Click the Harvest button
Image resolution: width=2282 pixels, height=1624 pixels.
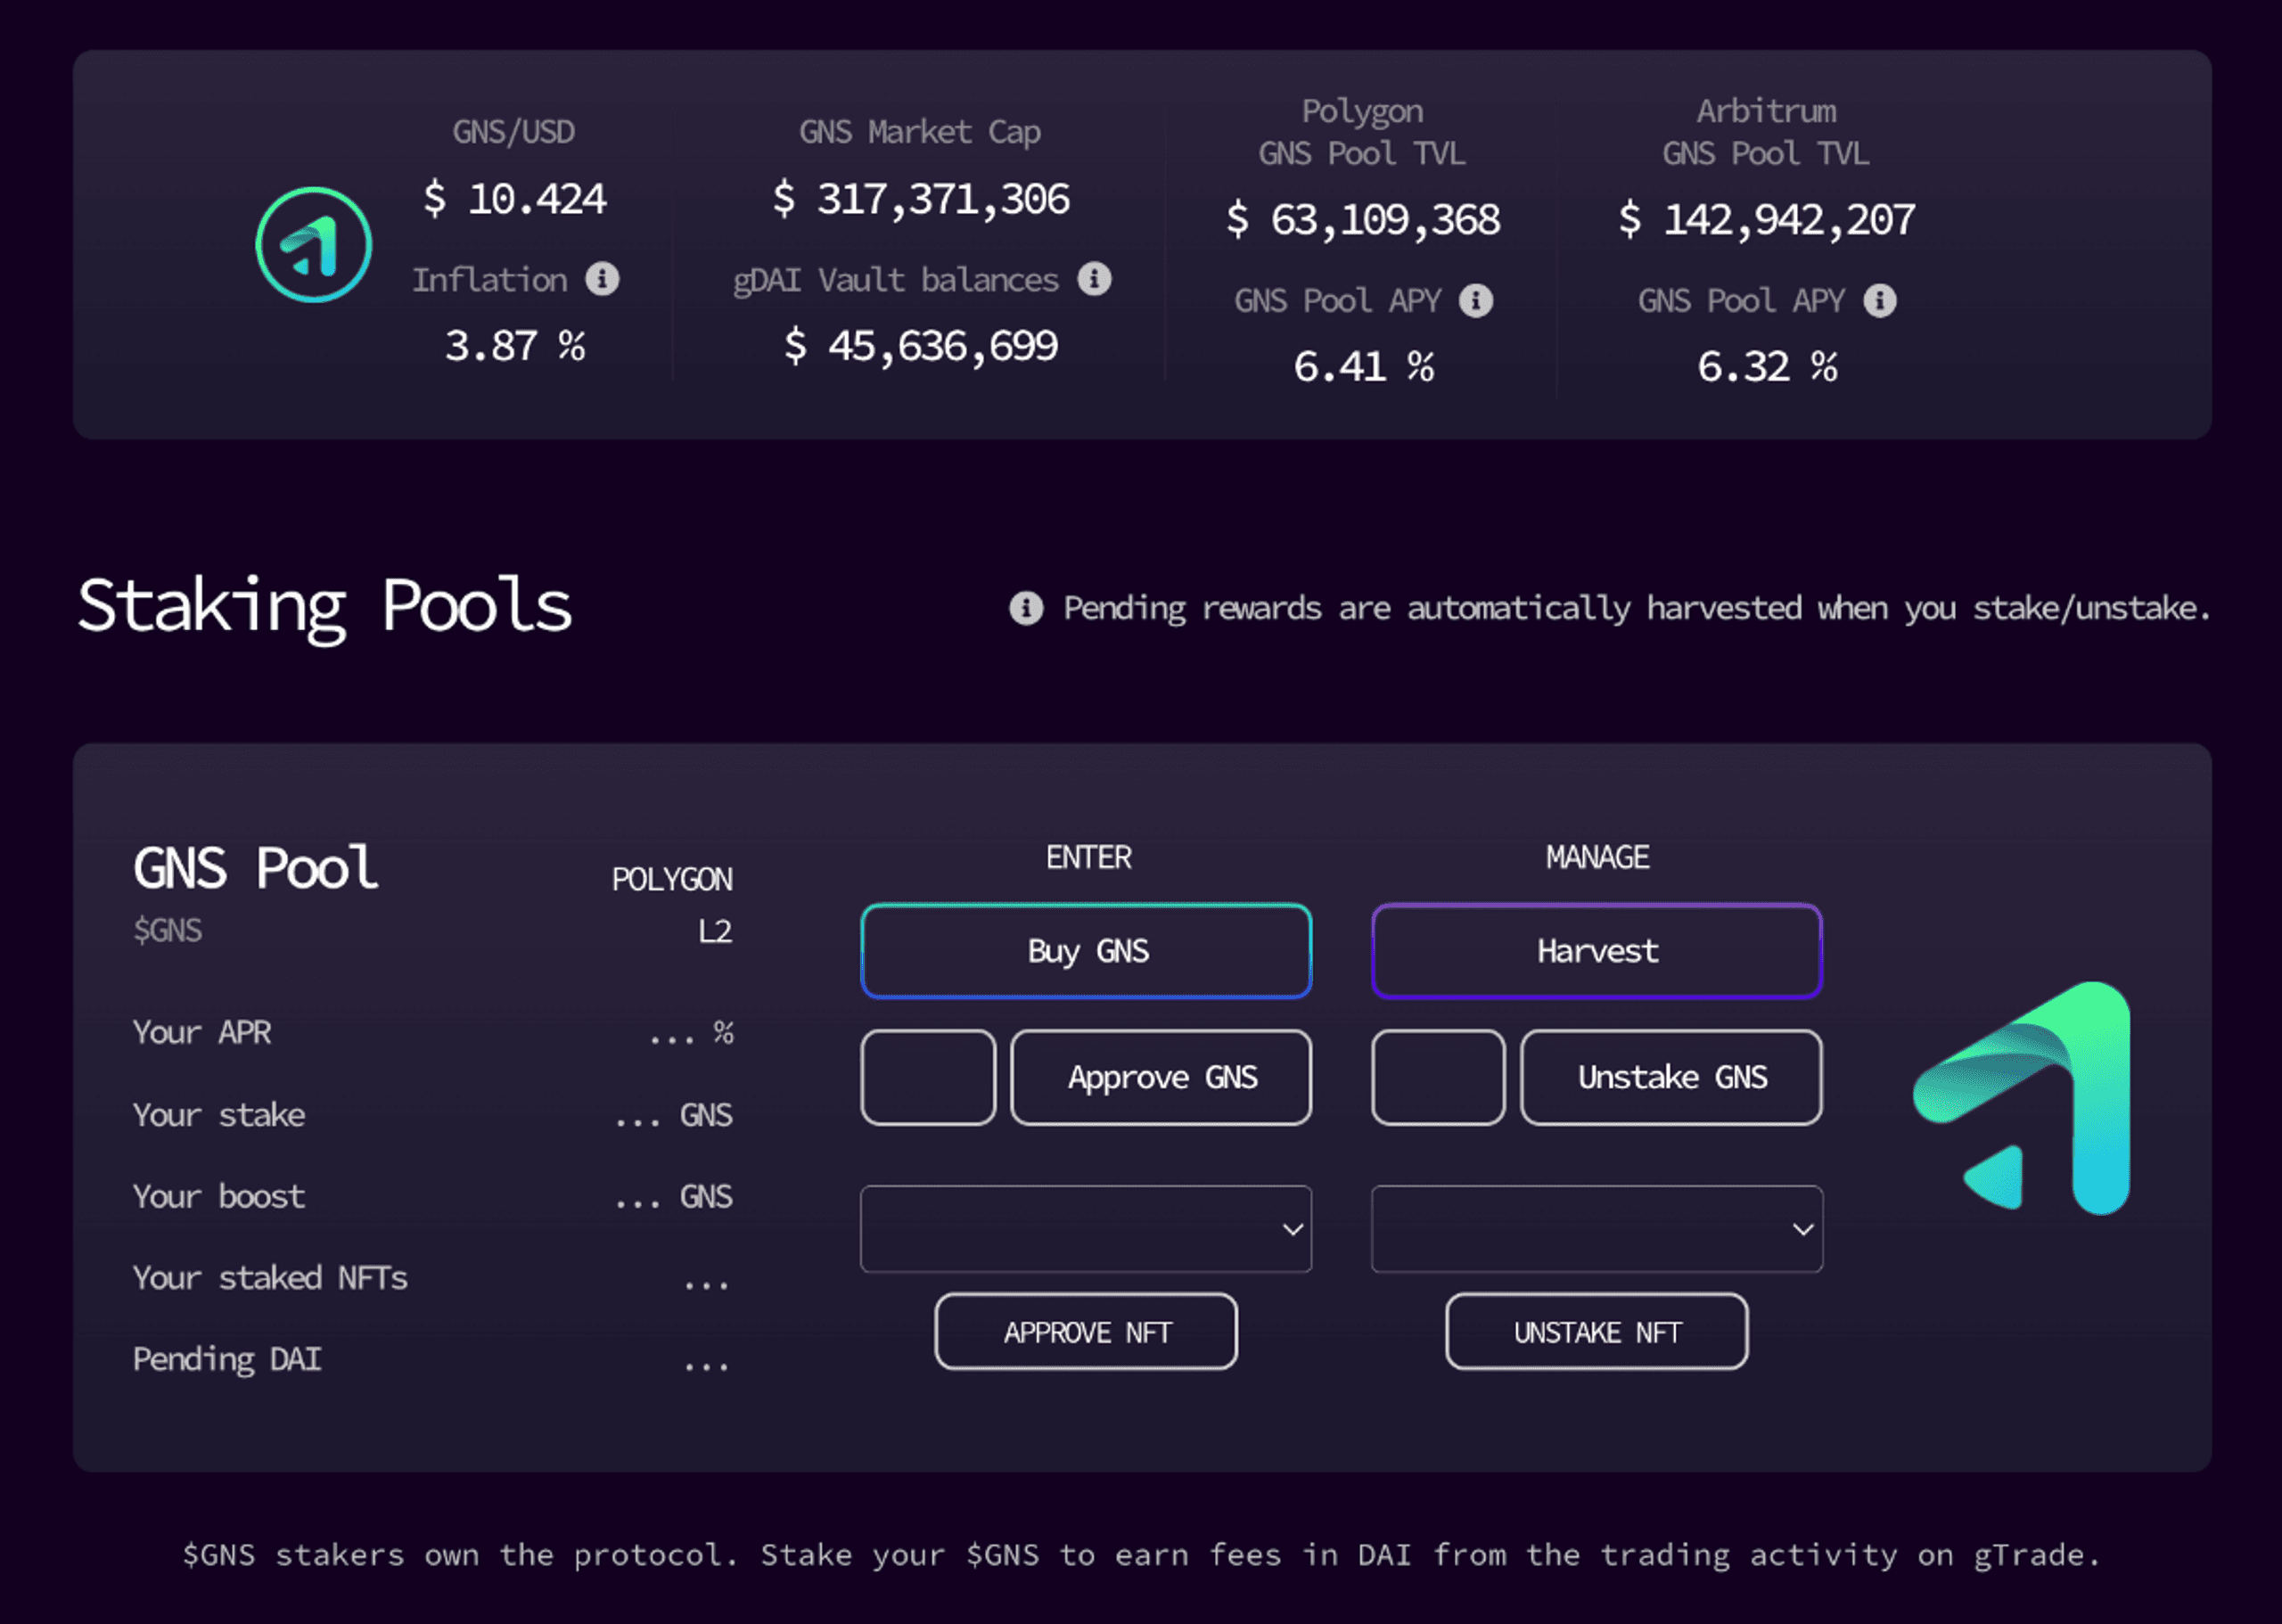tap(1597, 951)
